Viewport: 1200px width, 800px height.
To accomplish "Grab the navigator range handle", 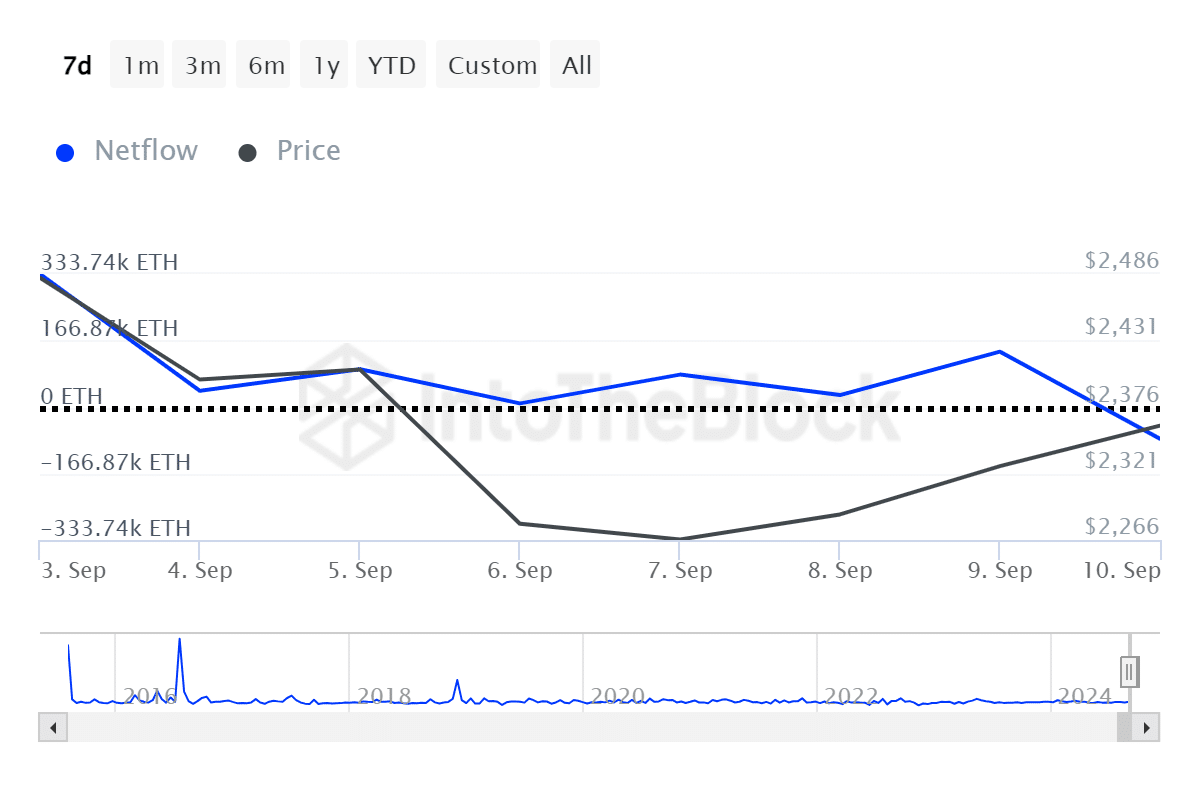I will (x=1130, y=670).
